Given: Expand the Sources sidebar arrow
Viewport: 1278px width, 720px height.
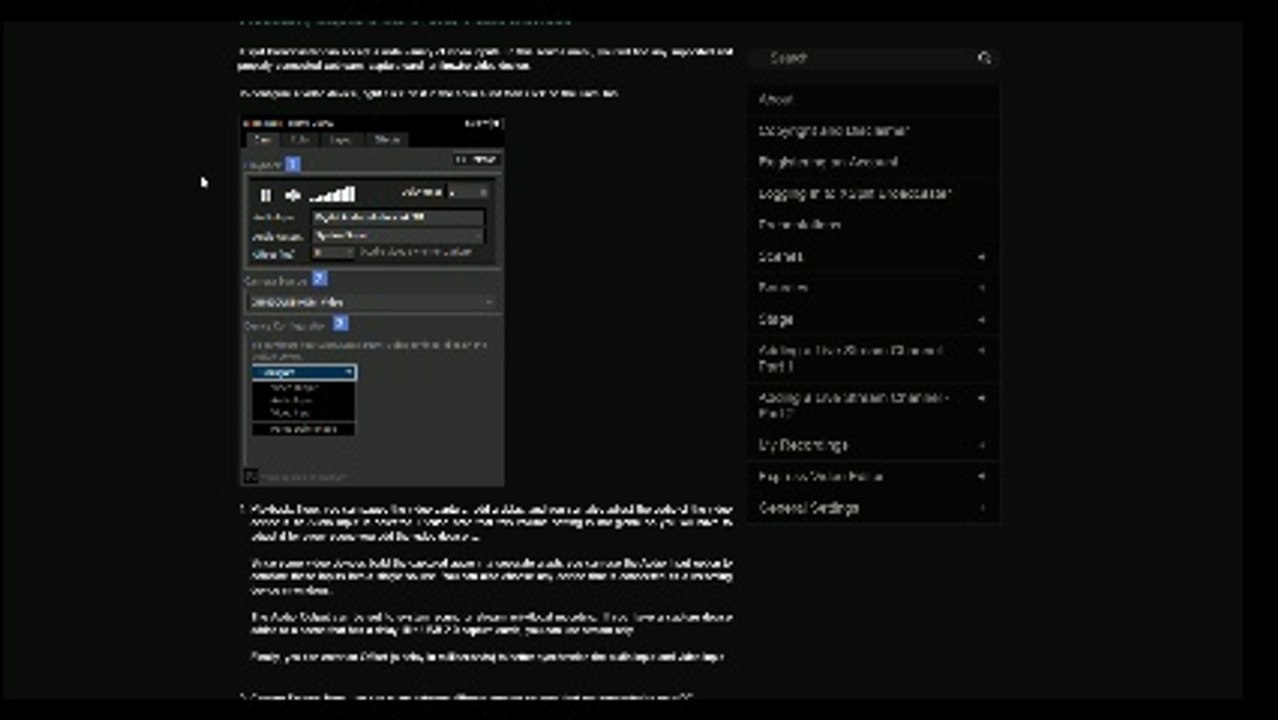Looking at the screenshot, I should tap(981, 288).
